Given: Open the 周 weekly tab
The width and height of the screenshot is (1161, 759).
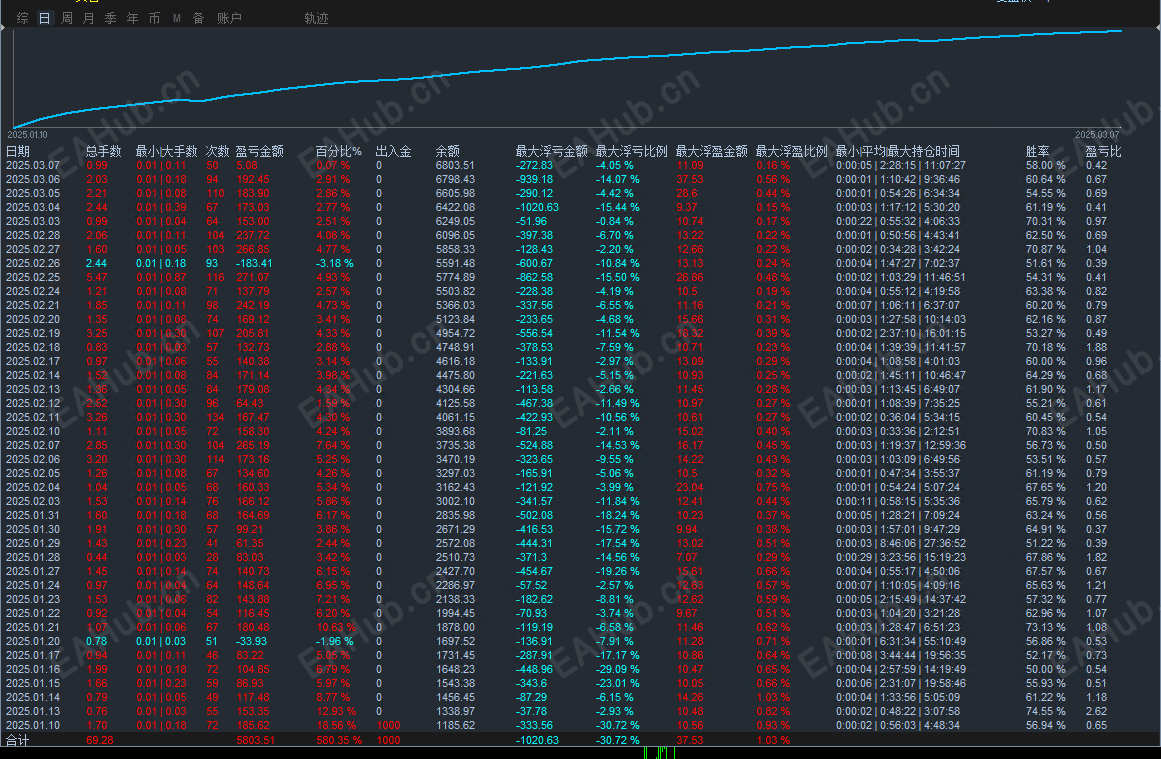Looking at the screenshot, I should point(67,18).
